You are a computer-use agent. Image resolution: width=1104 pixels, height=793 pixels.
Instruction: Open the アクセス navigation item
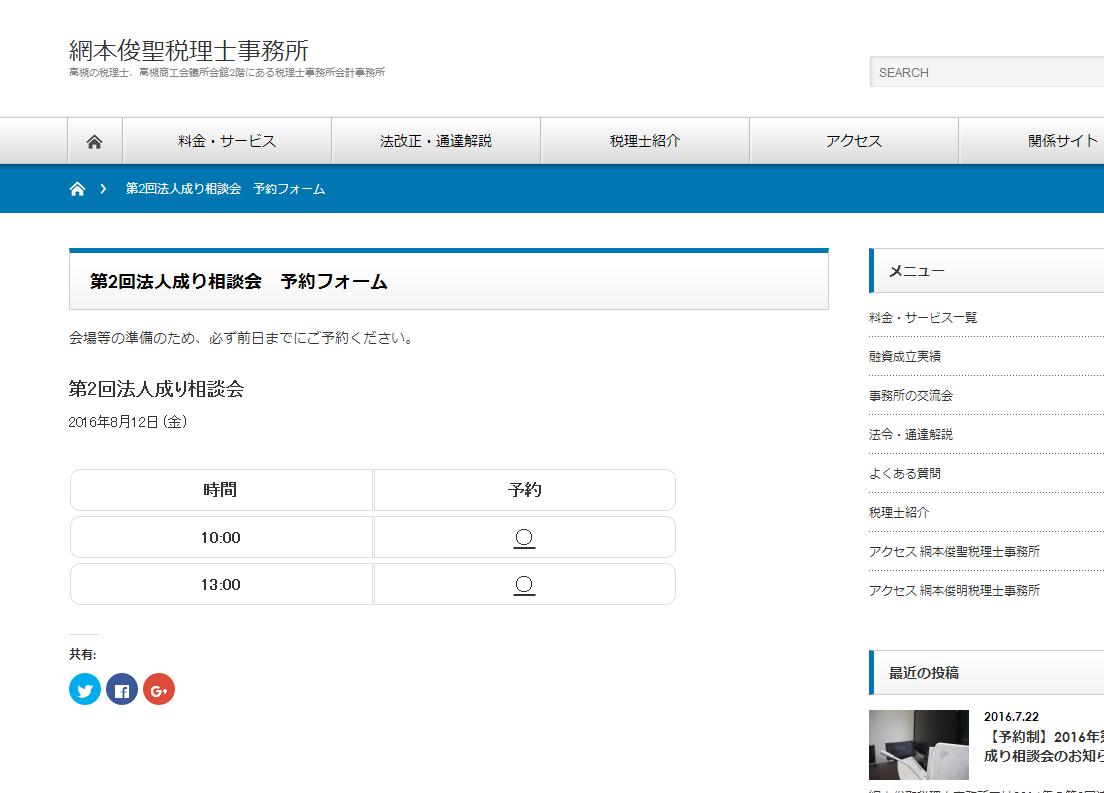[x=854, y=141]
